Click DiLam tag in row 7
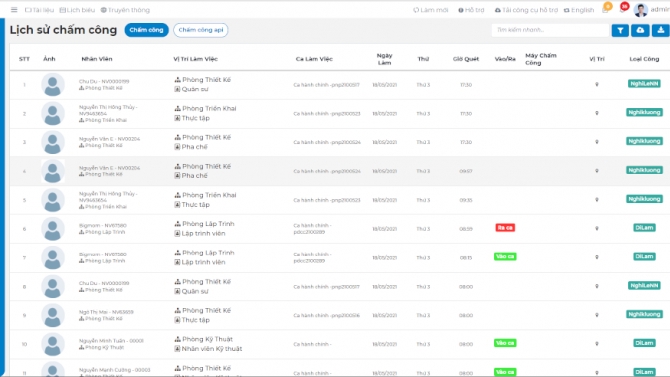Viewport: 670px width, 377px height. [x=644, y=256]
